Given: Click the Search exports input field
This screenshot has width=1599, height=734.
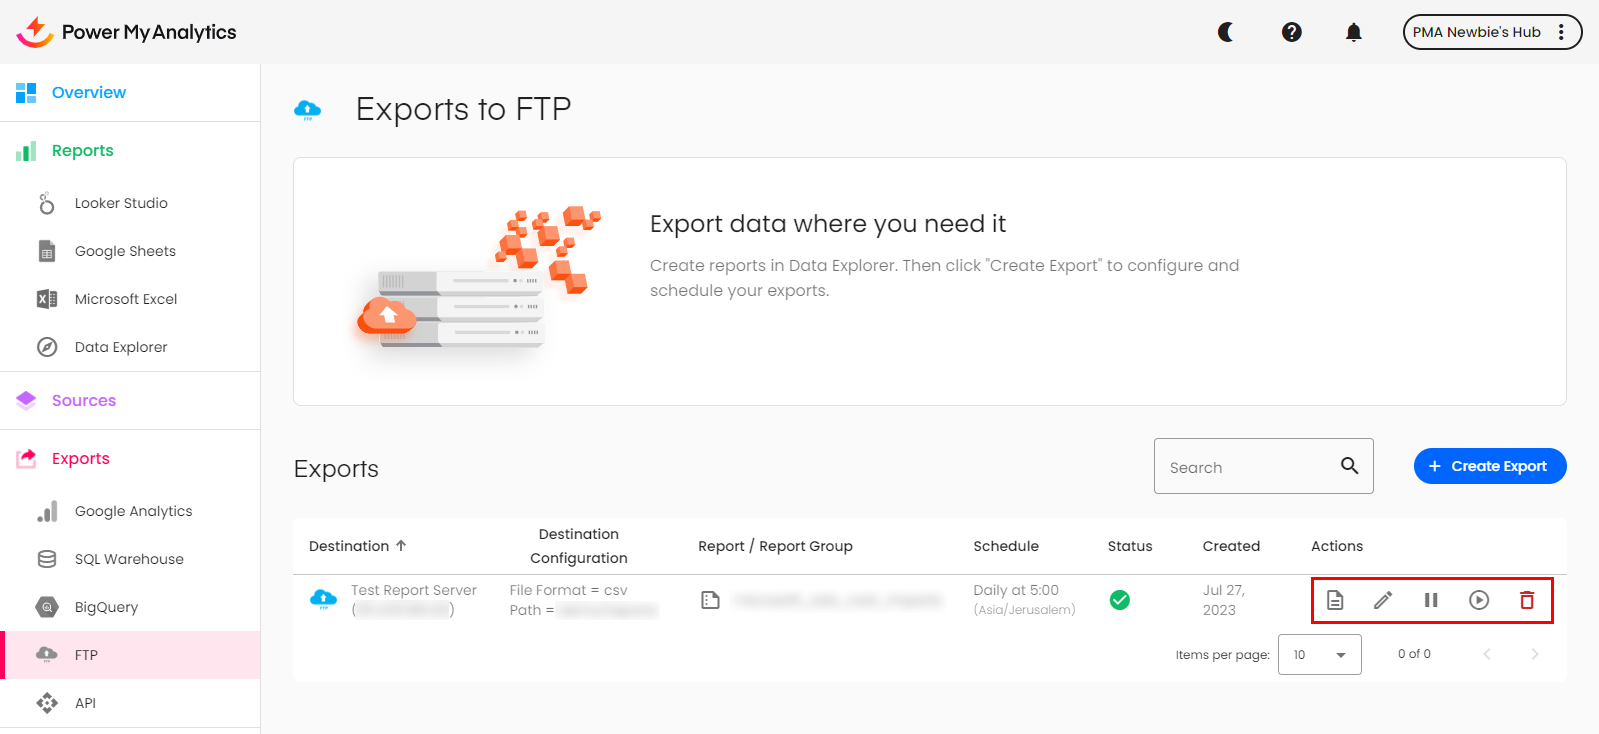Looking at the screenshot, I should click(1245, 467).
